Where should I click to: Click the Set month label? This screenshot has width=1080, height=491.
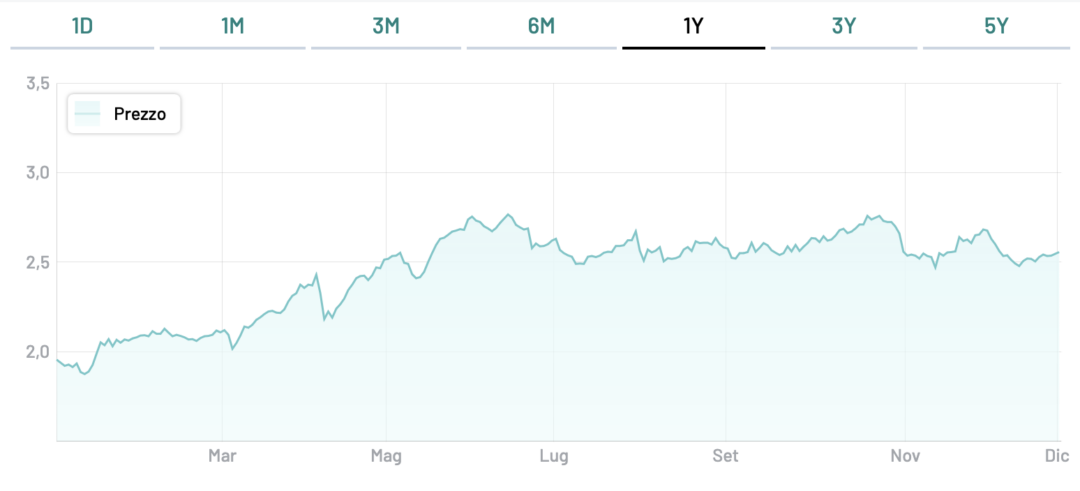[725, 457]
